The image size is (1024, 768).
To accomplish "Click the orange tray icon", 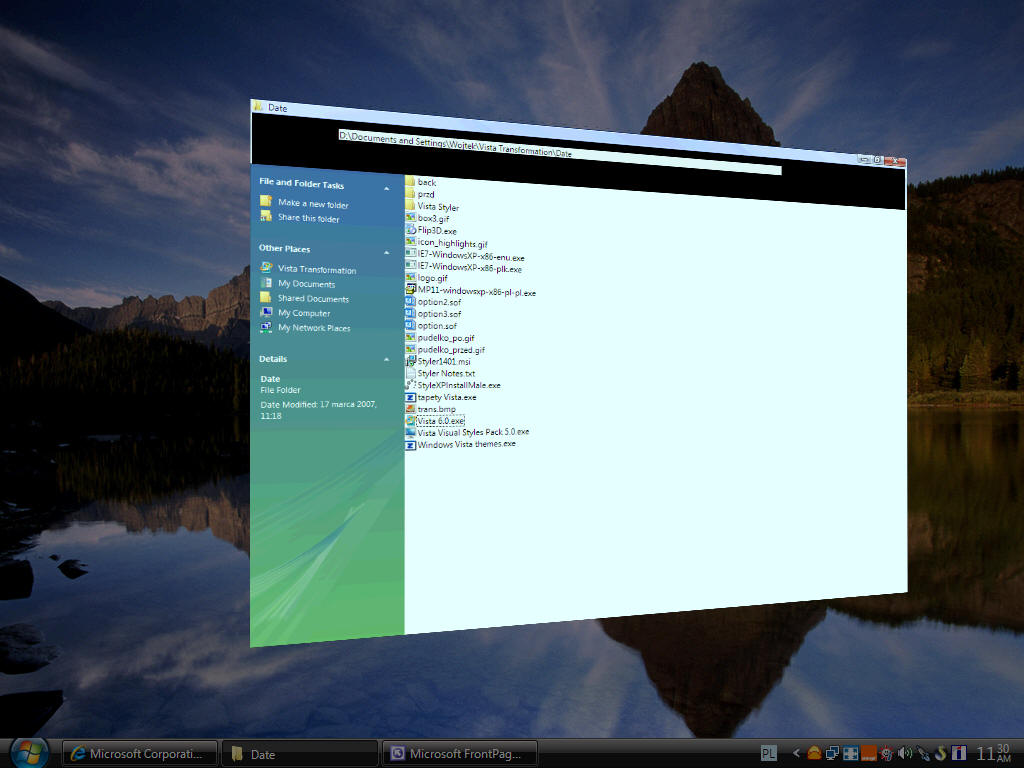I will click(868, 753).
